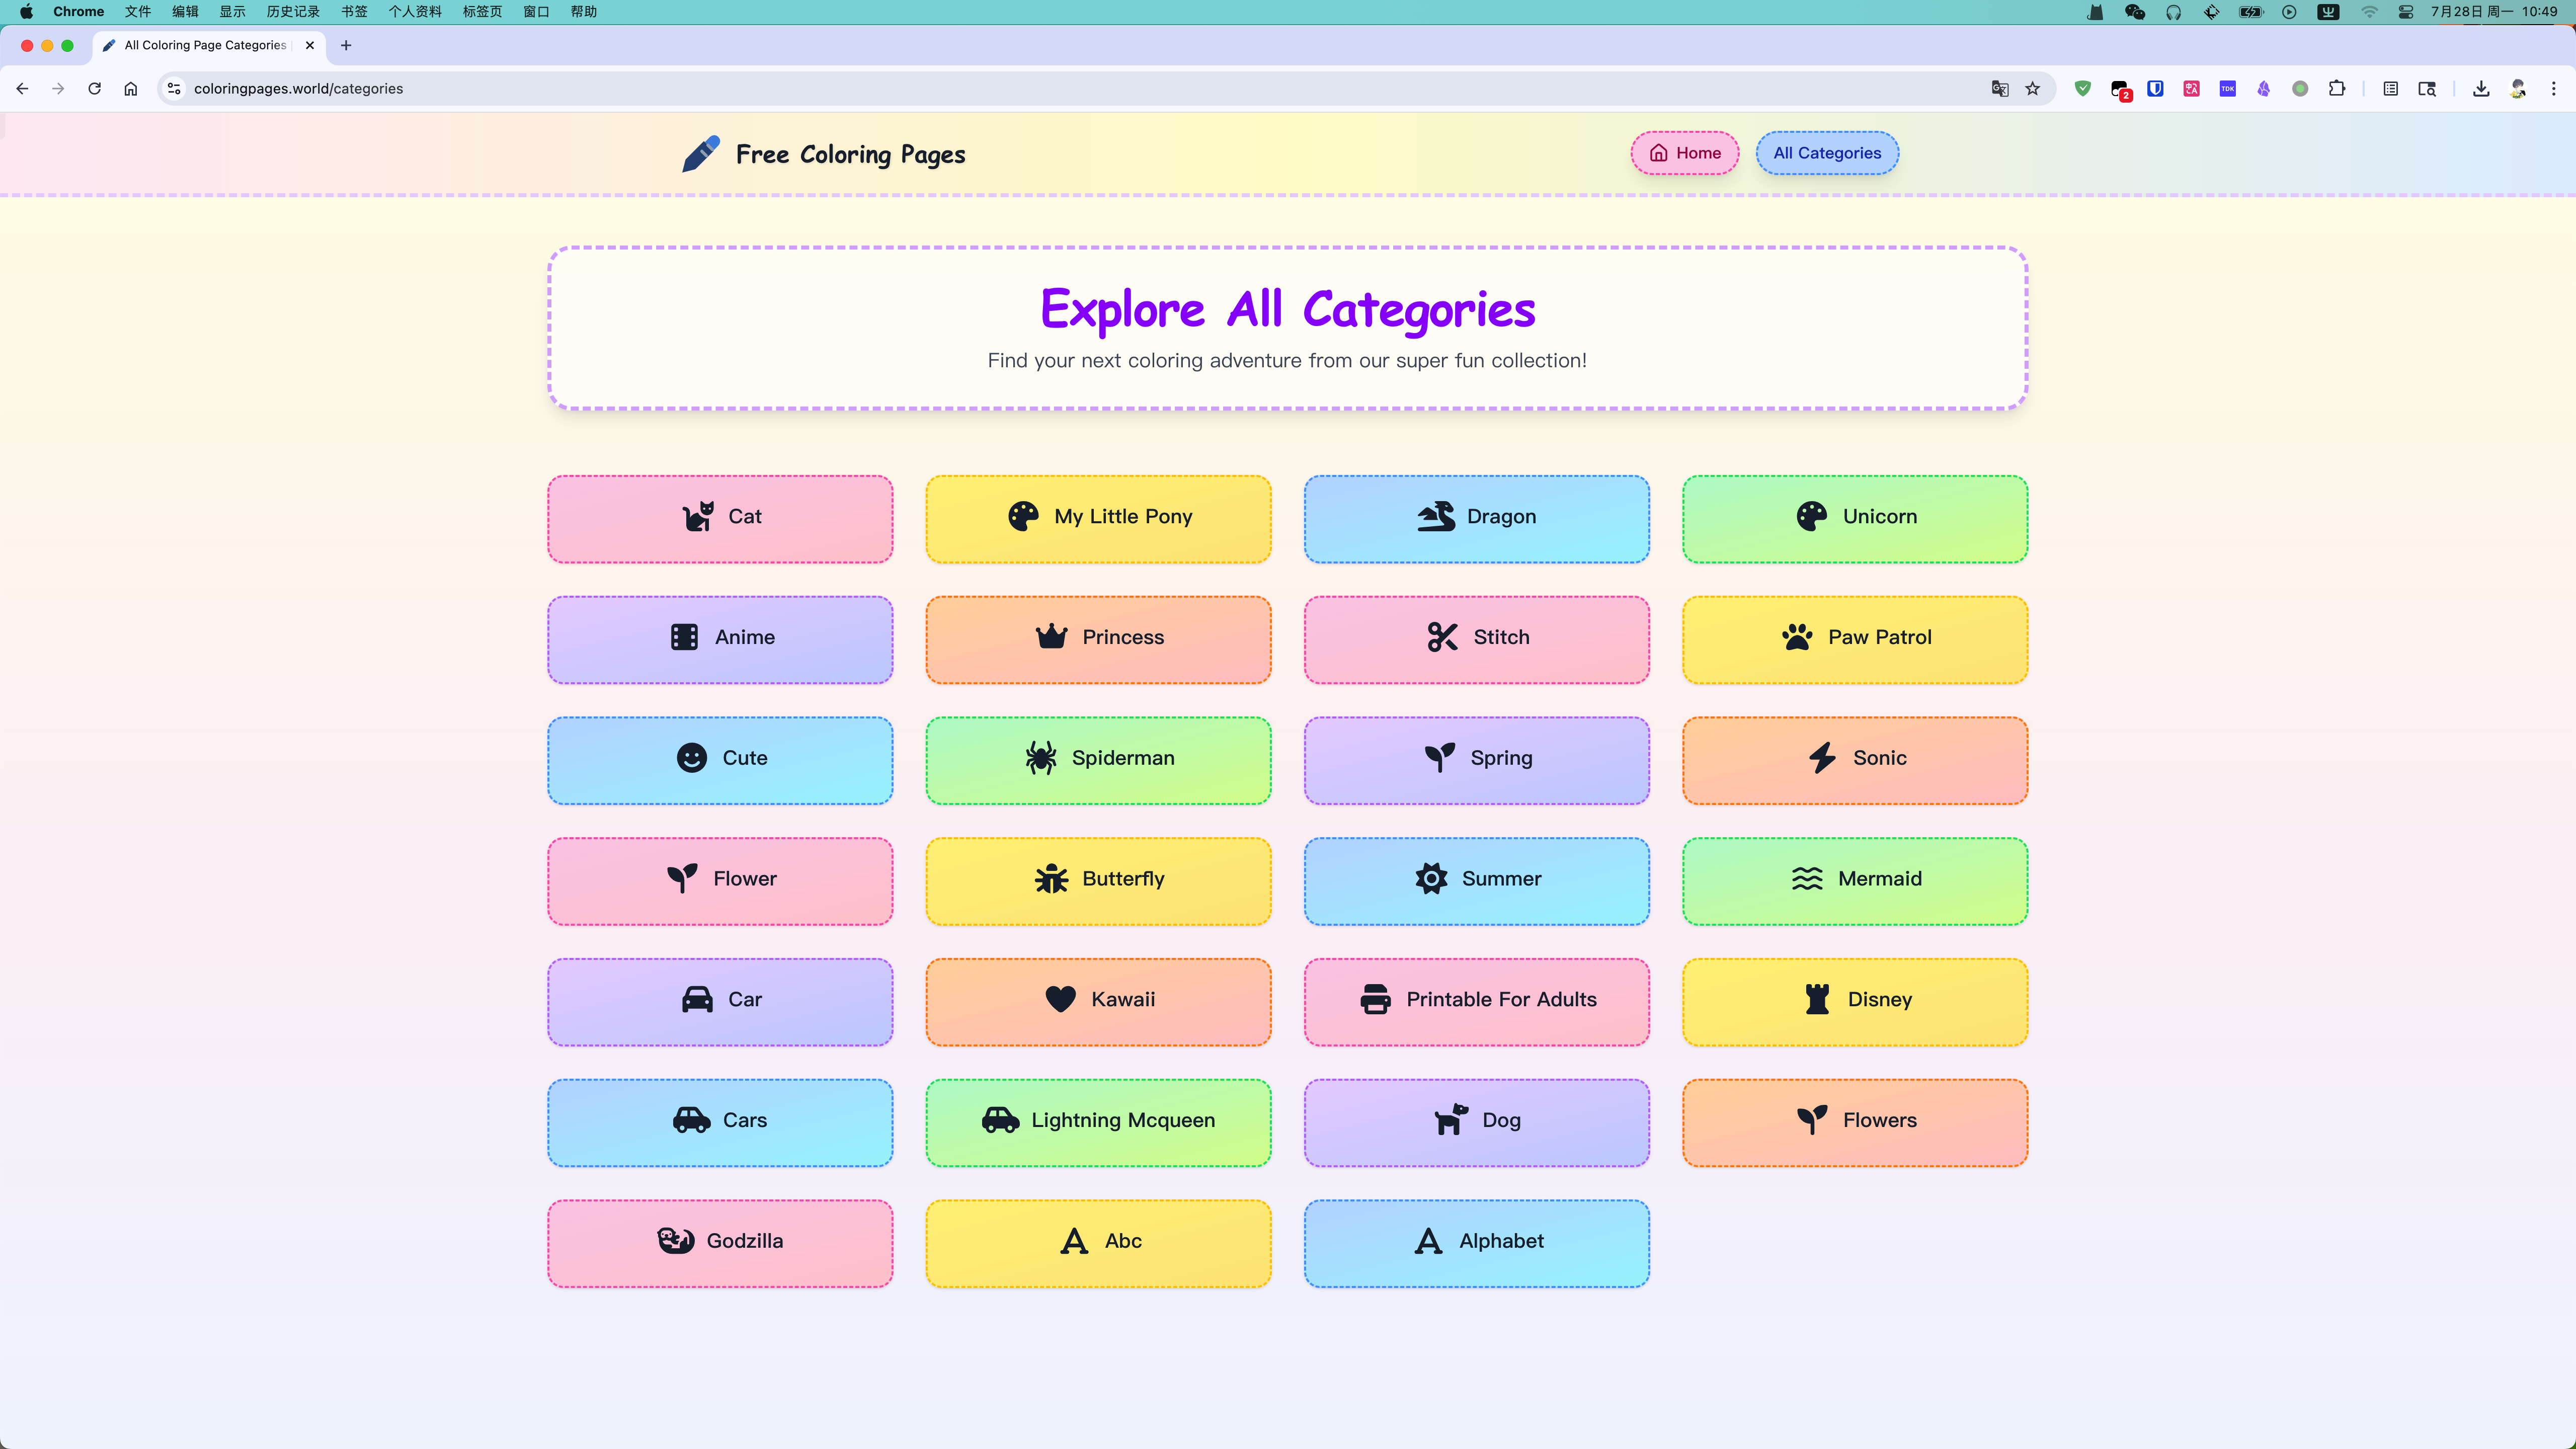Click the crown icon on Princess card
The image size is (2576, 1449).
point(1051,637)
